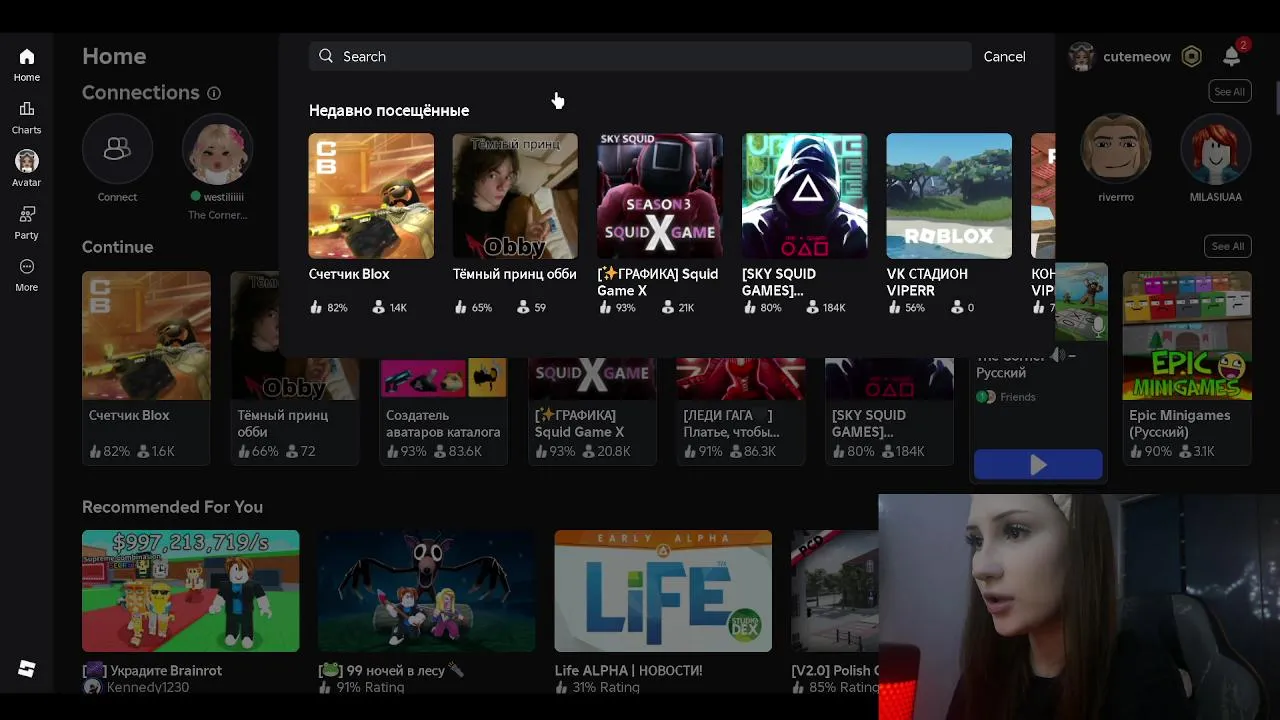The height and width of the screenshot is (720, 1280).
Task: Click Epic Minigames (Русский) title
Action: (x=1180, y=423)
